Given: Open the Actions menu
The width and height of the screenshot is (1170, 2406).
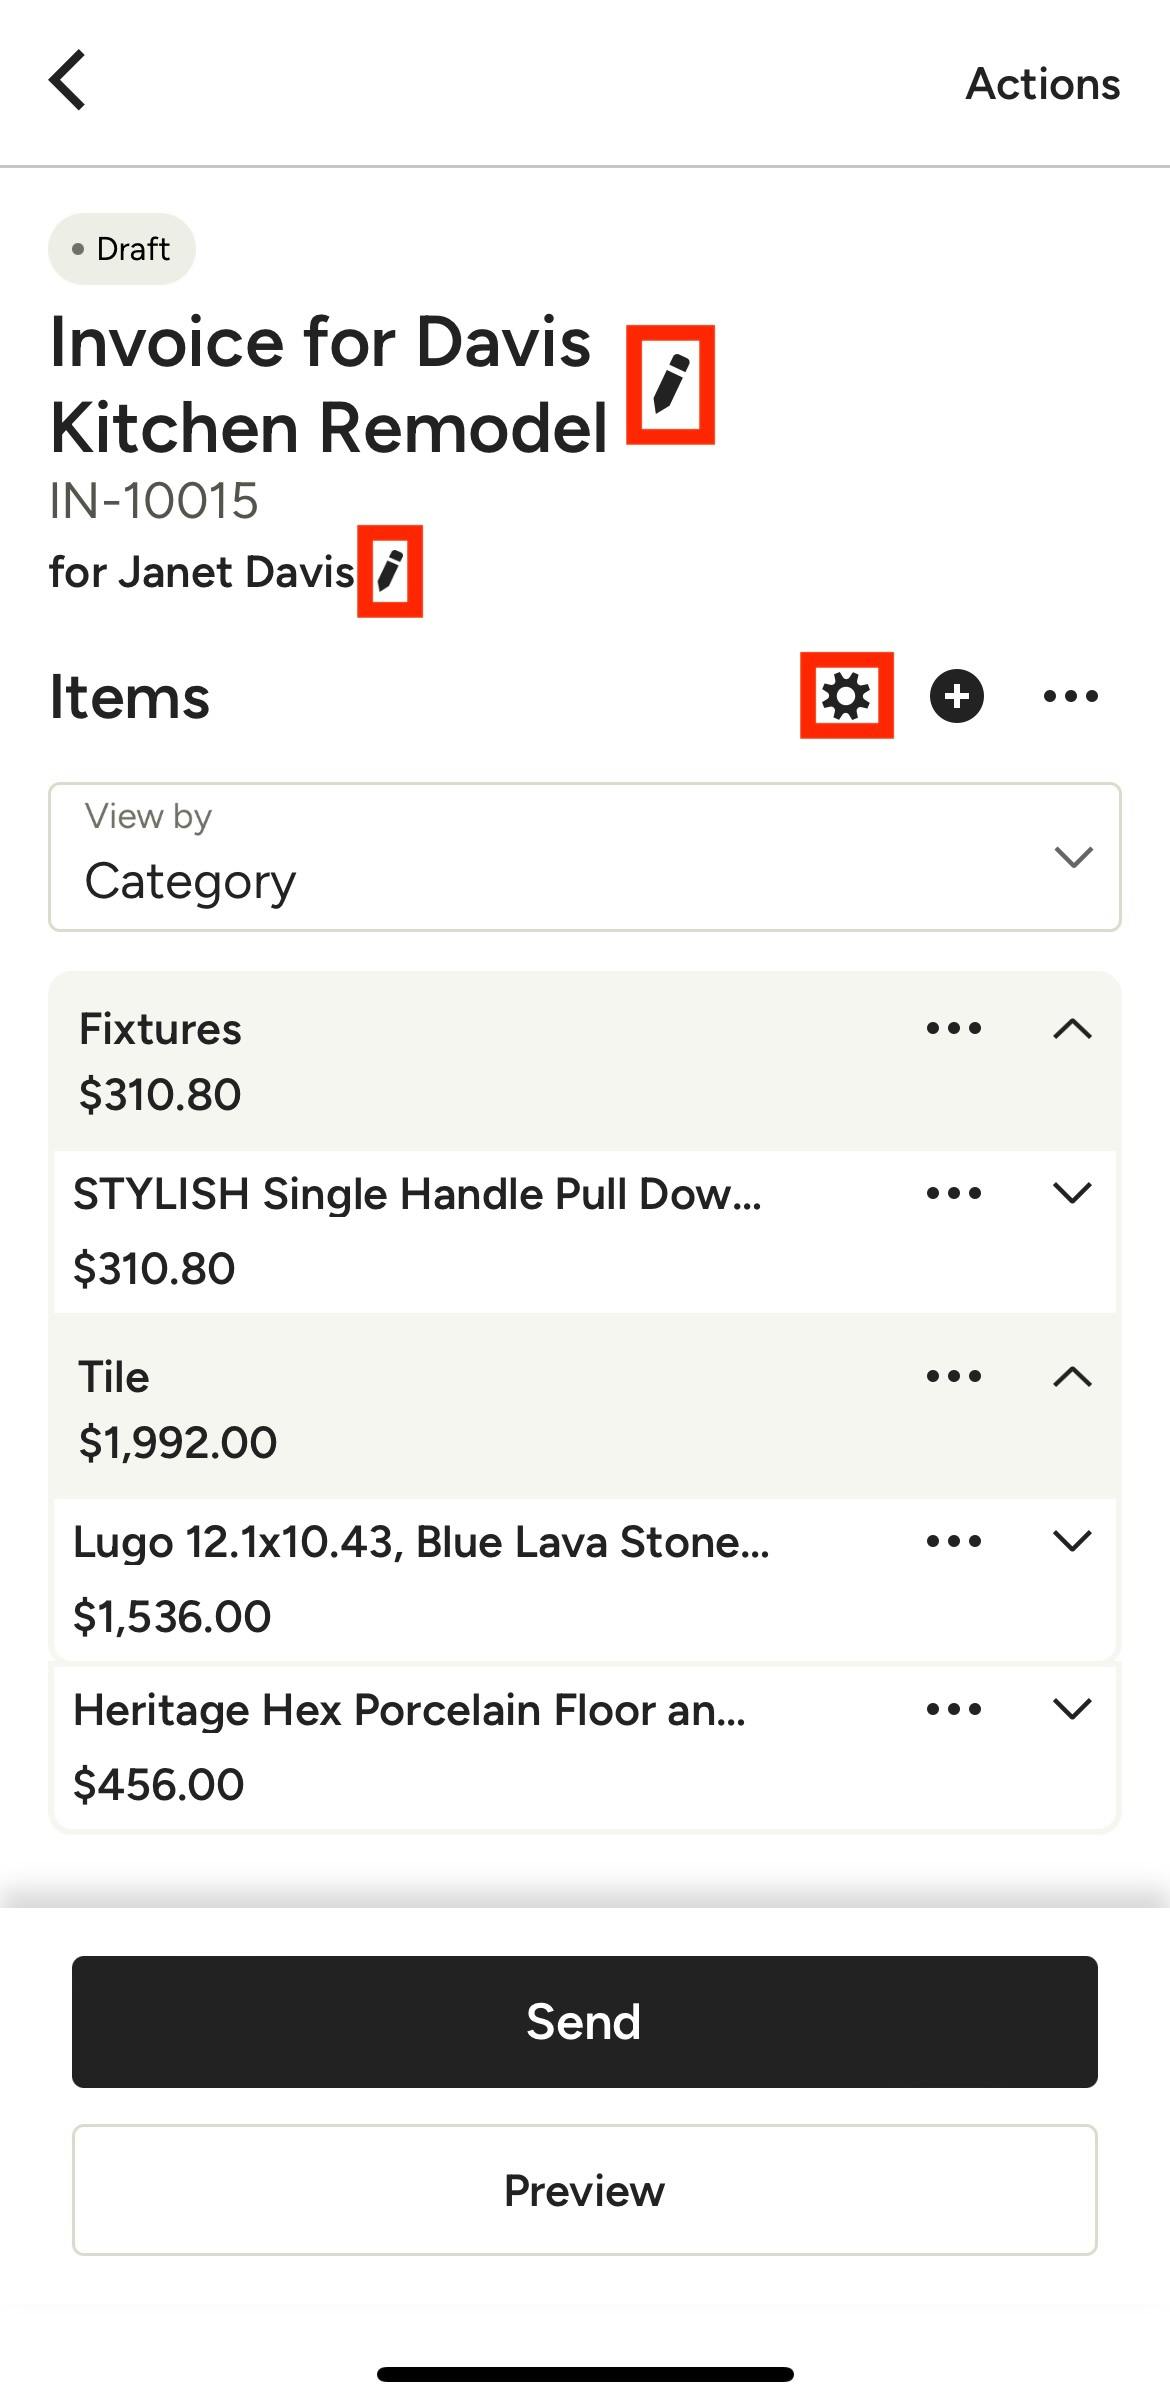Looking at the screenshot, I should point(1042,84).
